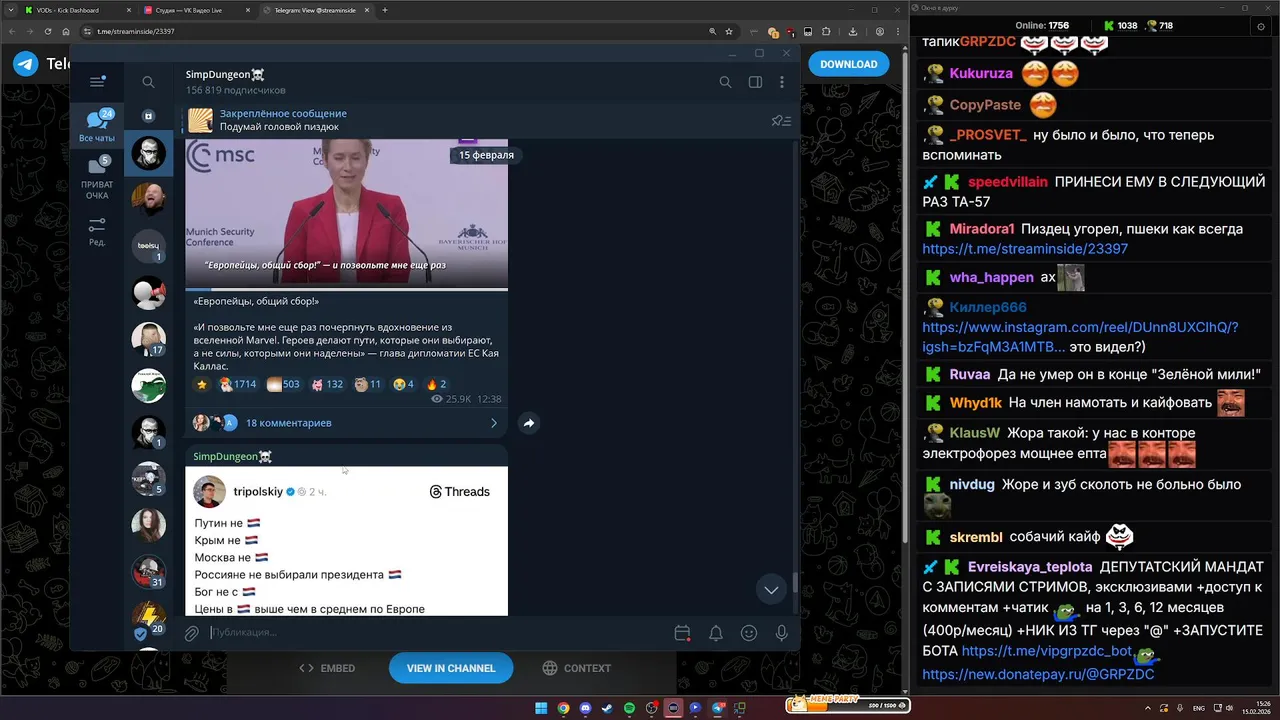Open t.me/streaminside/23397 link in stream chat
This screenshot has width=1280, height=720.
click(1025, 249)
